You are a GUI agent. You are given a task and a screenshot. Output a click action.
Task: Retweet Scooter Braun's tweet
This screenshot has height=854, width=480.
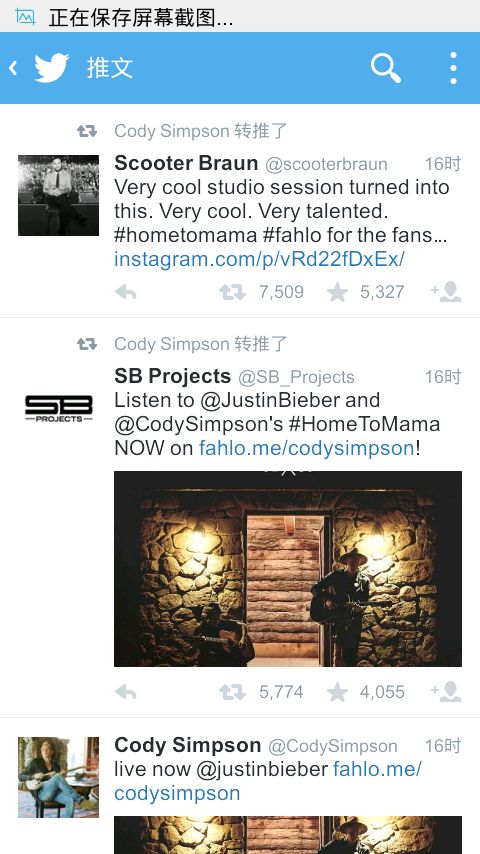point(233,292)
